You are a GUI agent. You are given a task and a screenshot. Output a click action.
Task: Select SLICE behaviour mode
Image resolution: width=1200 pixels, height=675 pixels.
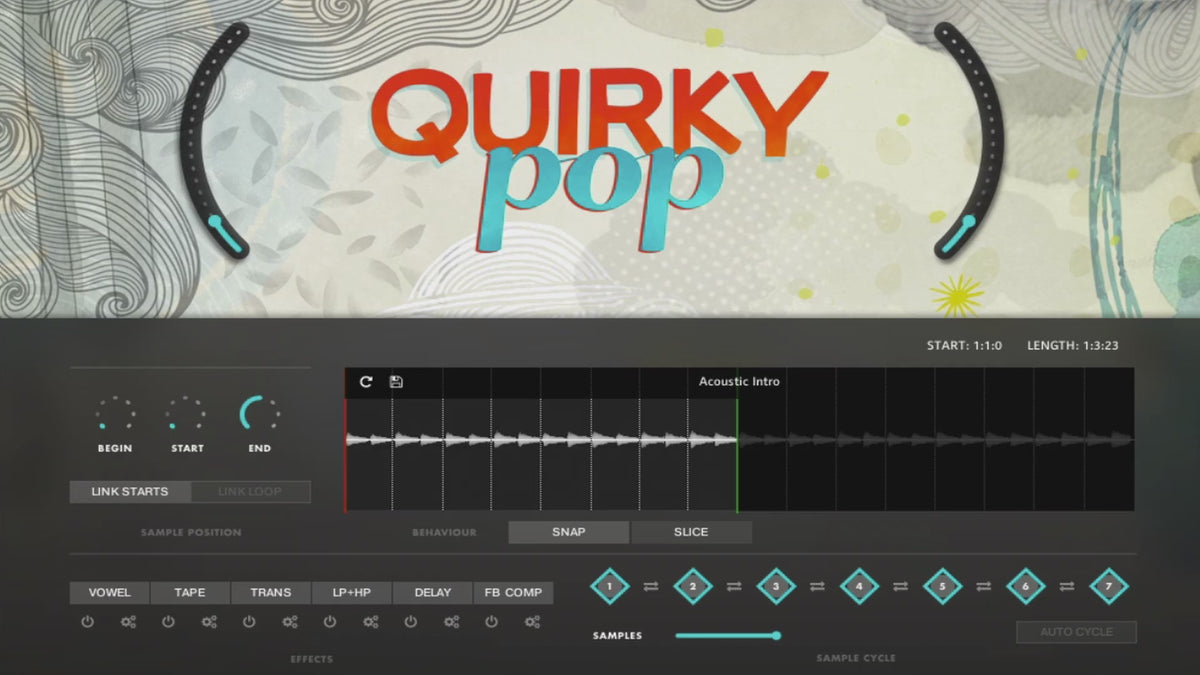tap(691, 532)
